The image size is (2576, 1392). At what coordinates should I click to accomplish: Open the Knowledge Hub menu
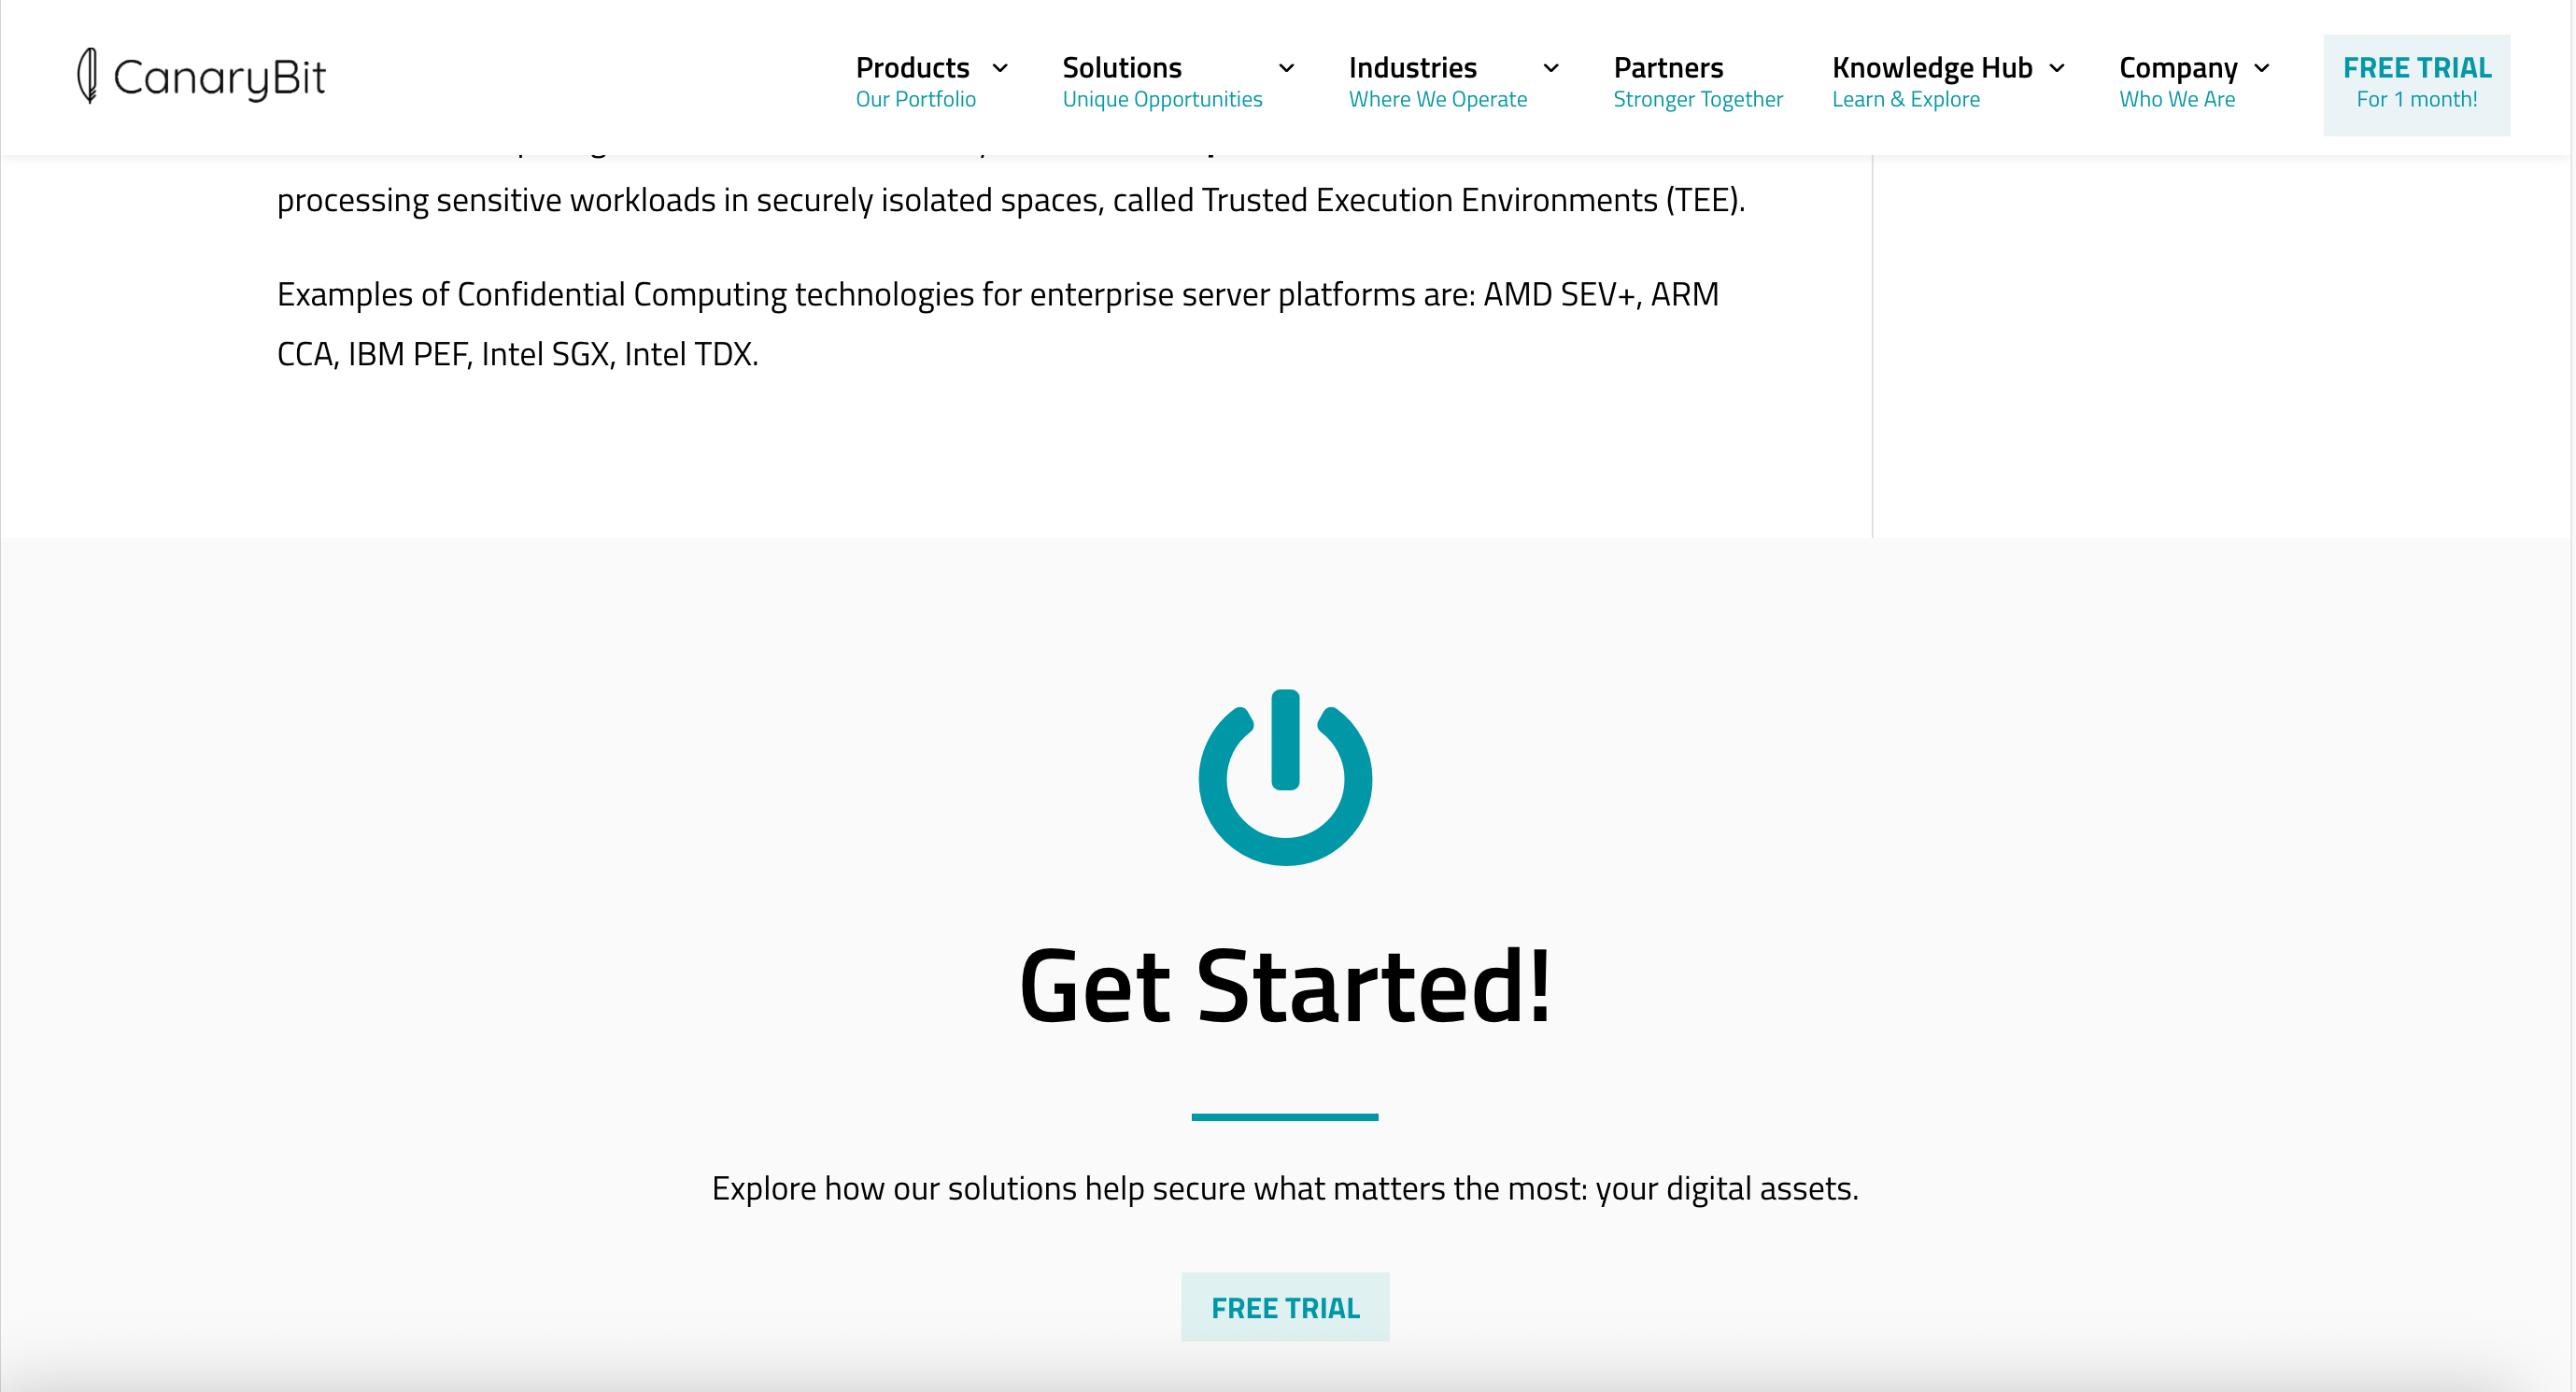coord(1931,68)
